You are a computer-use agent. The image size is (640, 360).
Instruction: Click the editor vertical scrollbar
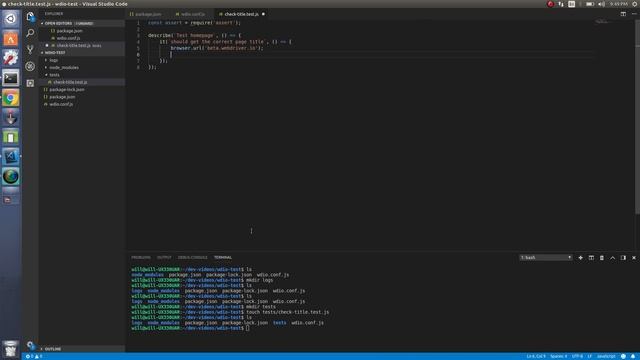(638, 116)
